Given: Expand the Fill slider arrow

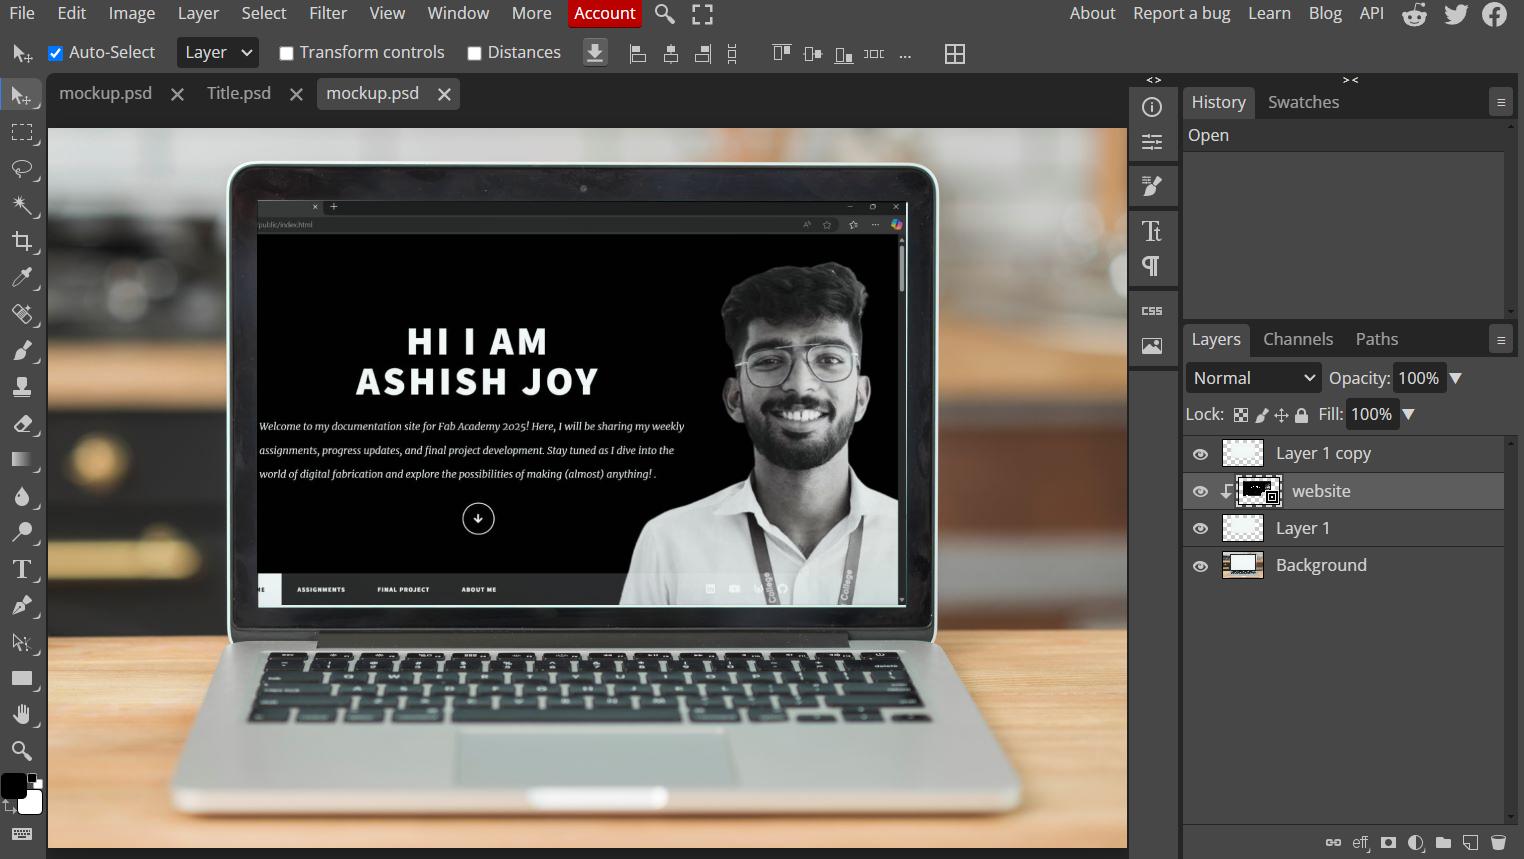Looking at the screenshot, I should pyautogui.click(x=1409, y=414).
